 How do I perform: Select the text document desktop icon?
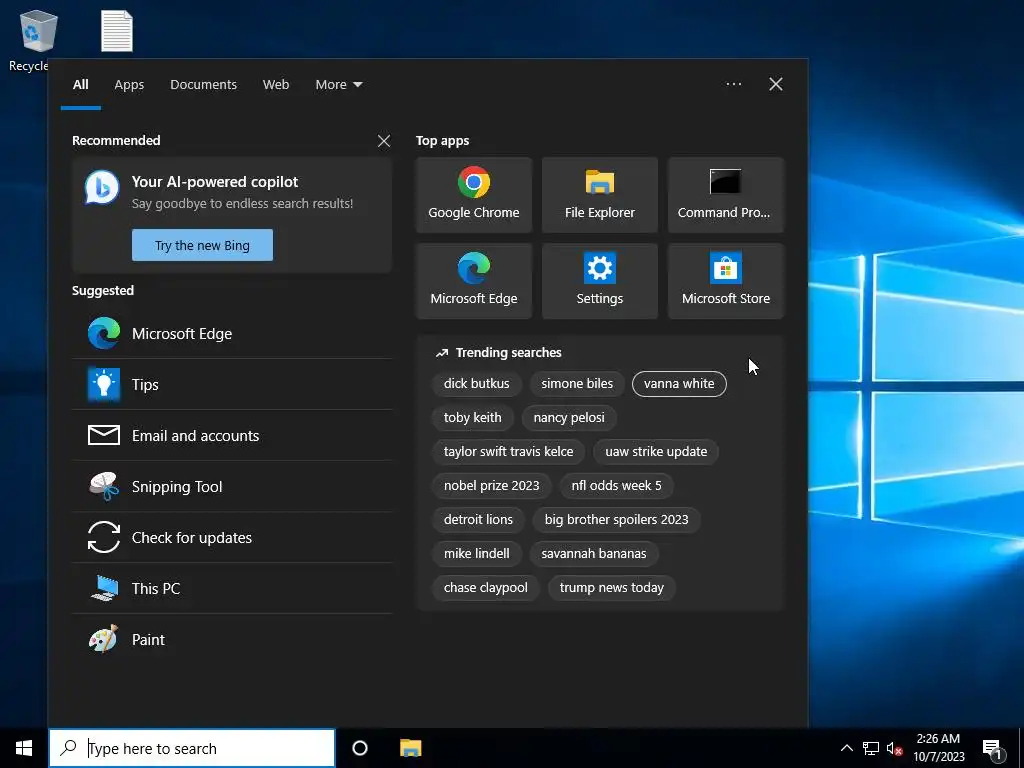(x=117, y=31)
